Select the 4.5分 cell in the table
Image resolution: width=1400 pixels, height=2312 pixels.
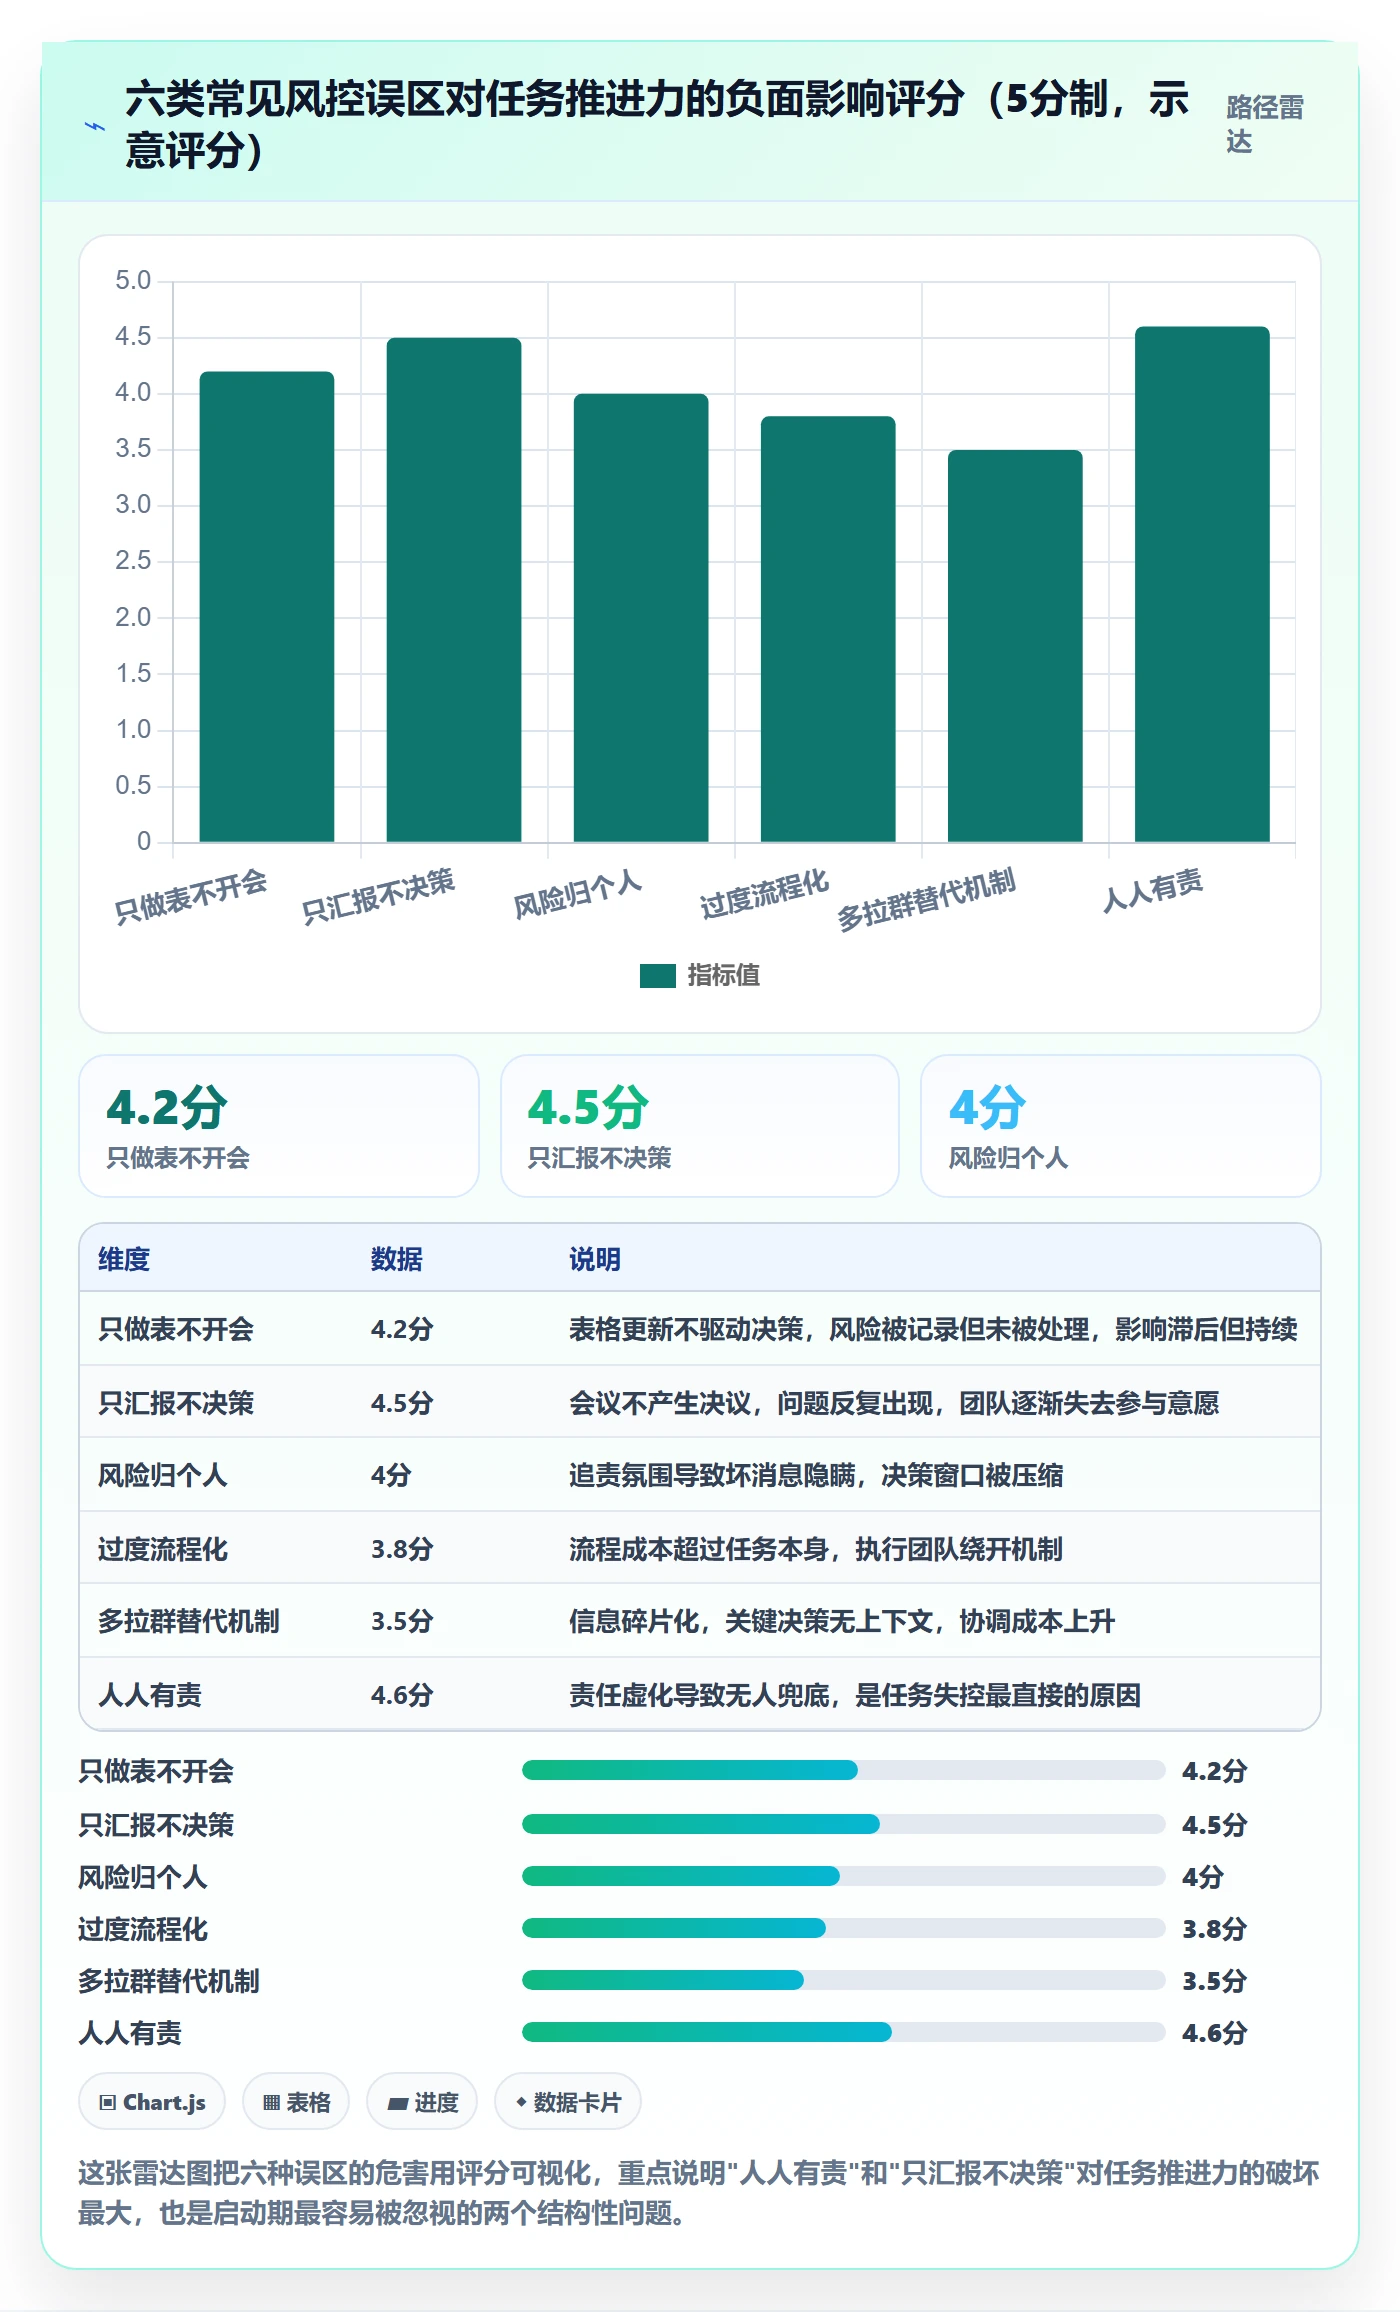click(x=402, y=1403)
